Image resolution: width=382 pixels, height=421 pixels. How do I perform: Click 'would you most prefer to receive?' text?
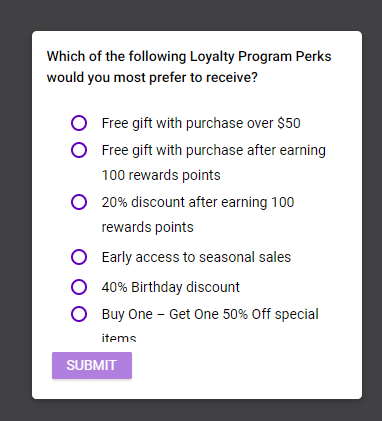click(x=152, y=78)
